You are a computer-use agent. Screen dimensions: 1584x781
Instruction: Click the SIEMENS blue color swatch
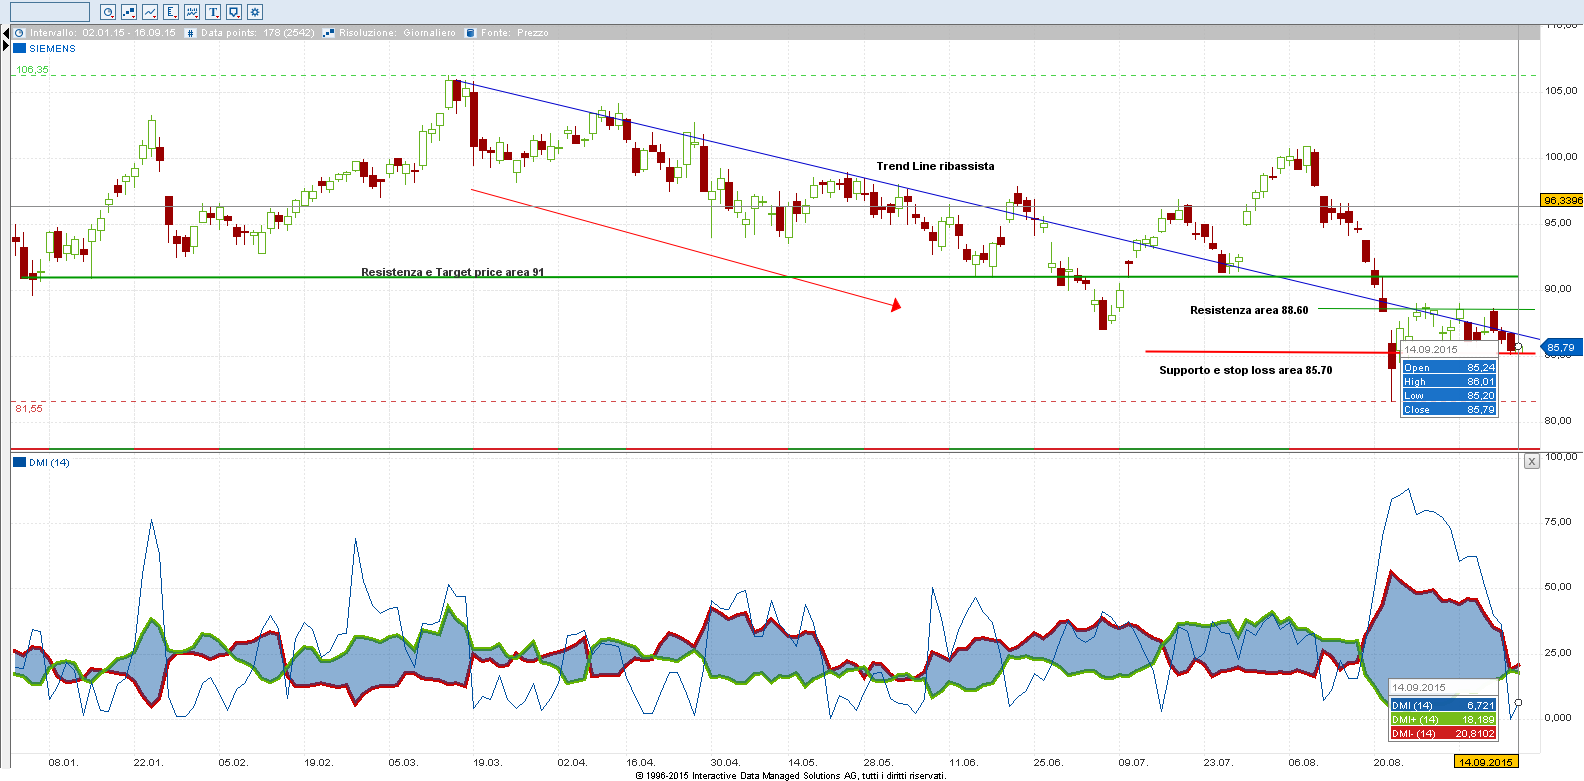19,48
